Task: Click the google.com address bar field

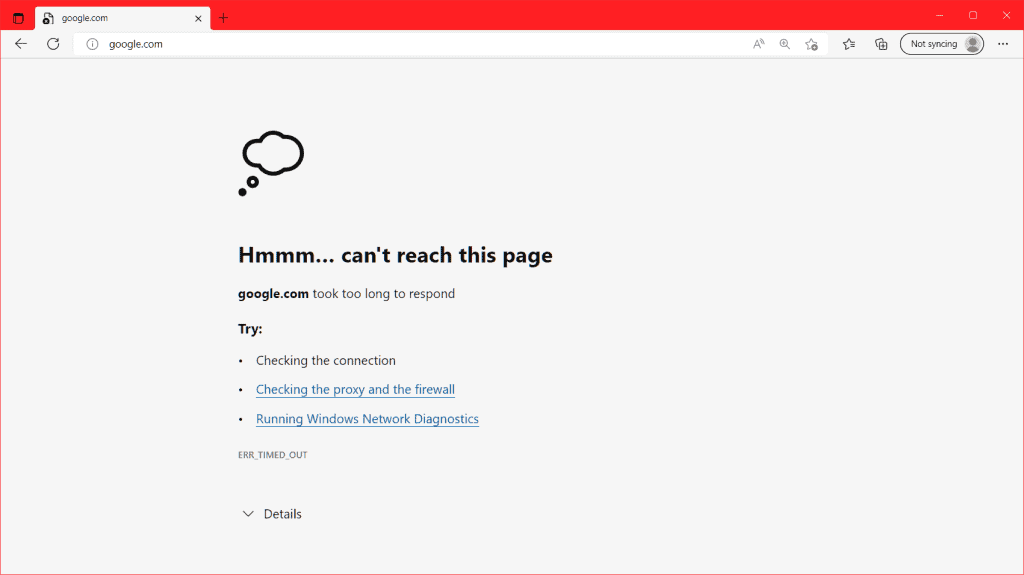Action: click(x=400, y=44)
